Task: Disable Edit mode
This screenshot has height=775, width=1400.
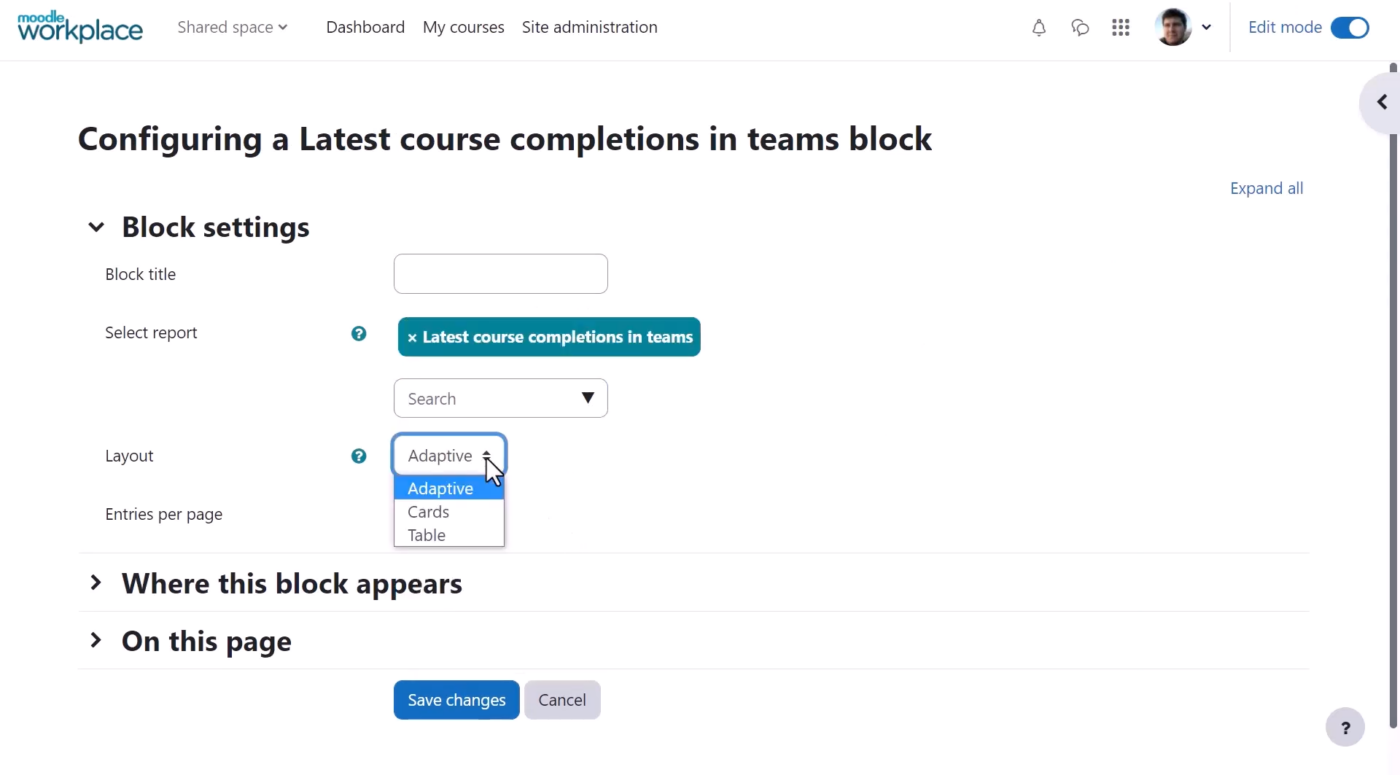Action: [x=1350, y=27]
